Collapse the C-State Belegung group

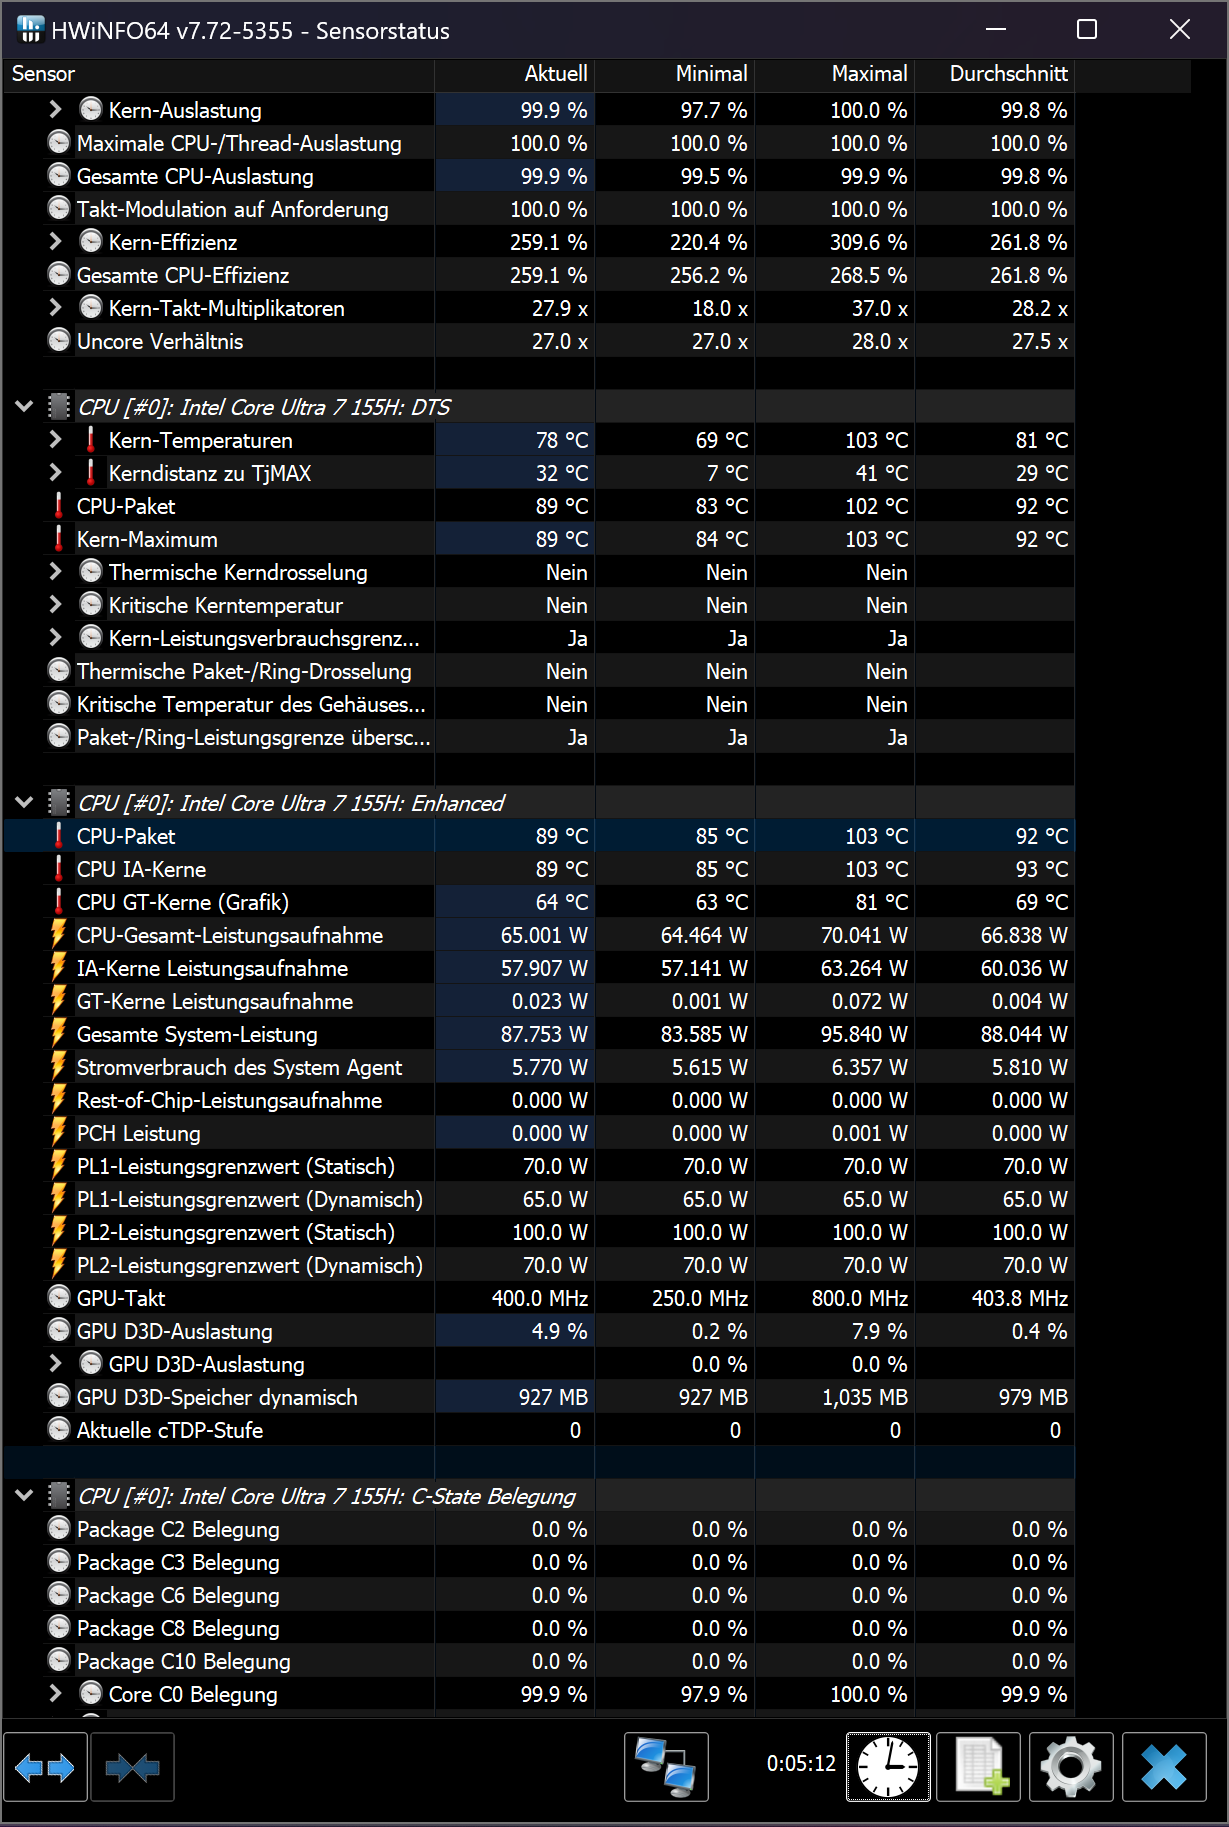pyautogui.click(x=25, y=1496)
